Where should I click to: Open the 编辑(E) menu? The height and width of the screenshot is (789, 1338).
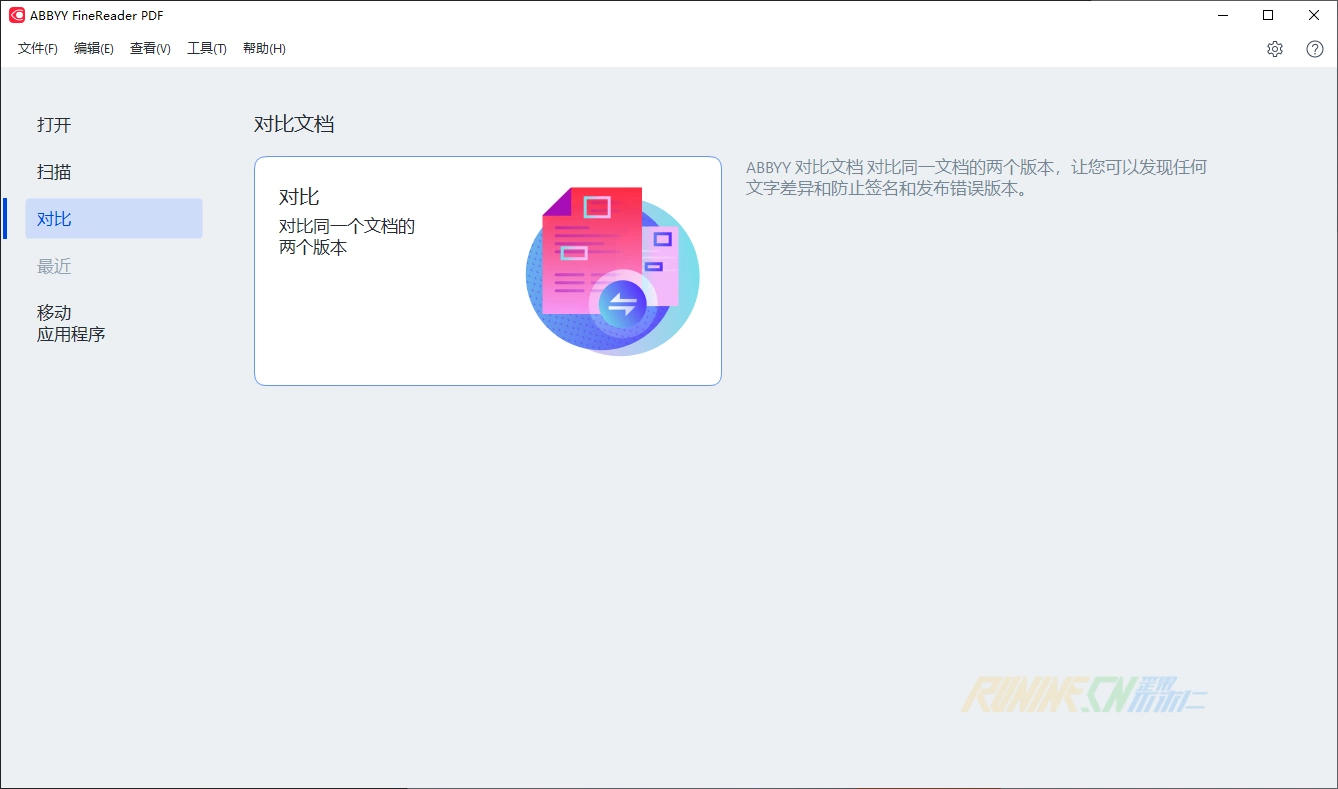(94, 49)
